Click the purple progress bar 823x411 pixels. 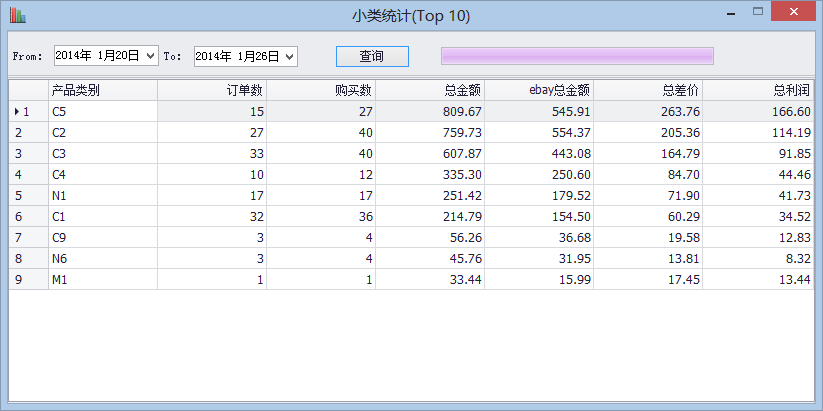pos(577,56)
